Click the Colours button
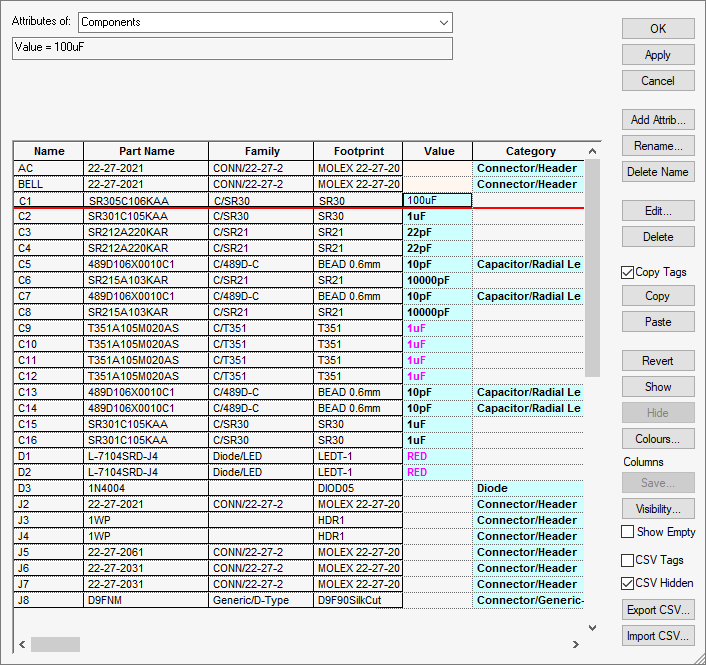 [657, 439]
